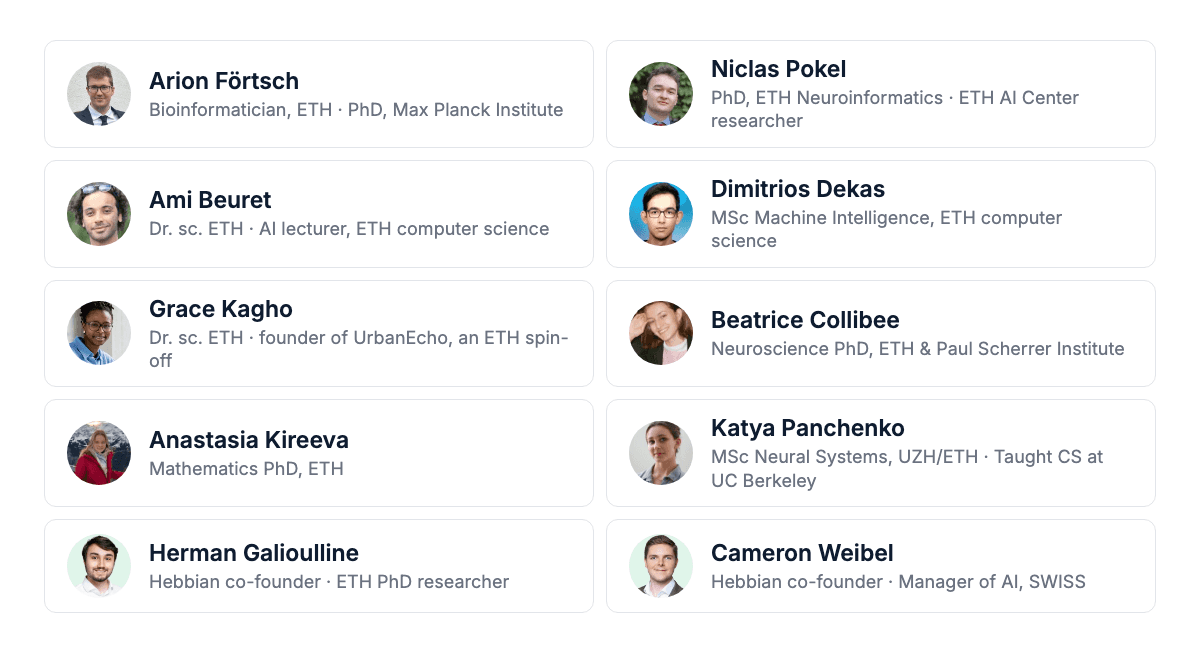Click the name Arion Förtsch
This screenshot has width=1200, height=649.
point(224,81)
